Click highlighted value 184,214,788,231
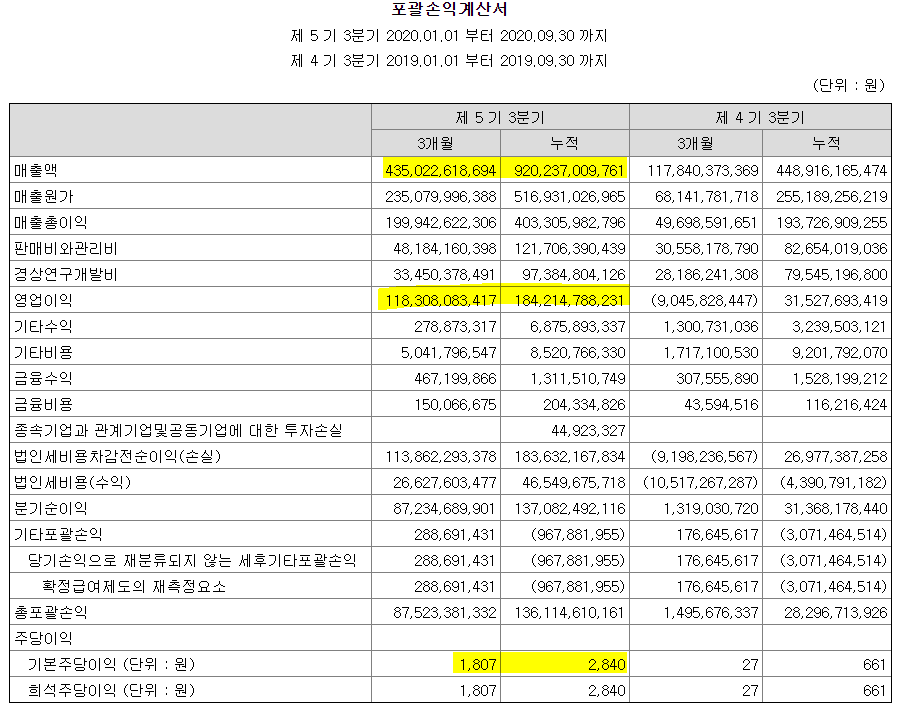Image resolution: width=901 pixels, height=704 pixels. pos(569,300)
